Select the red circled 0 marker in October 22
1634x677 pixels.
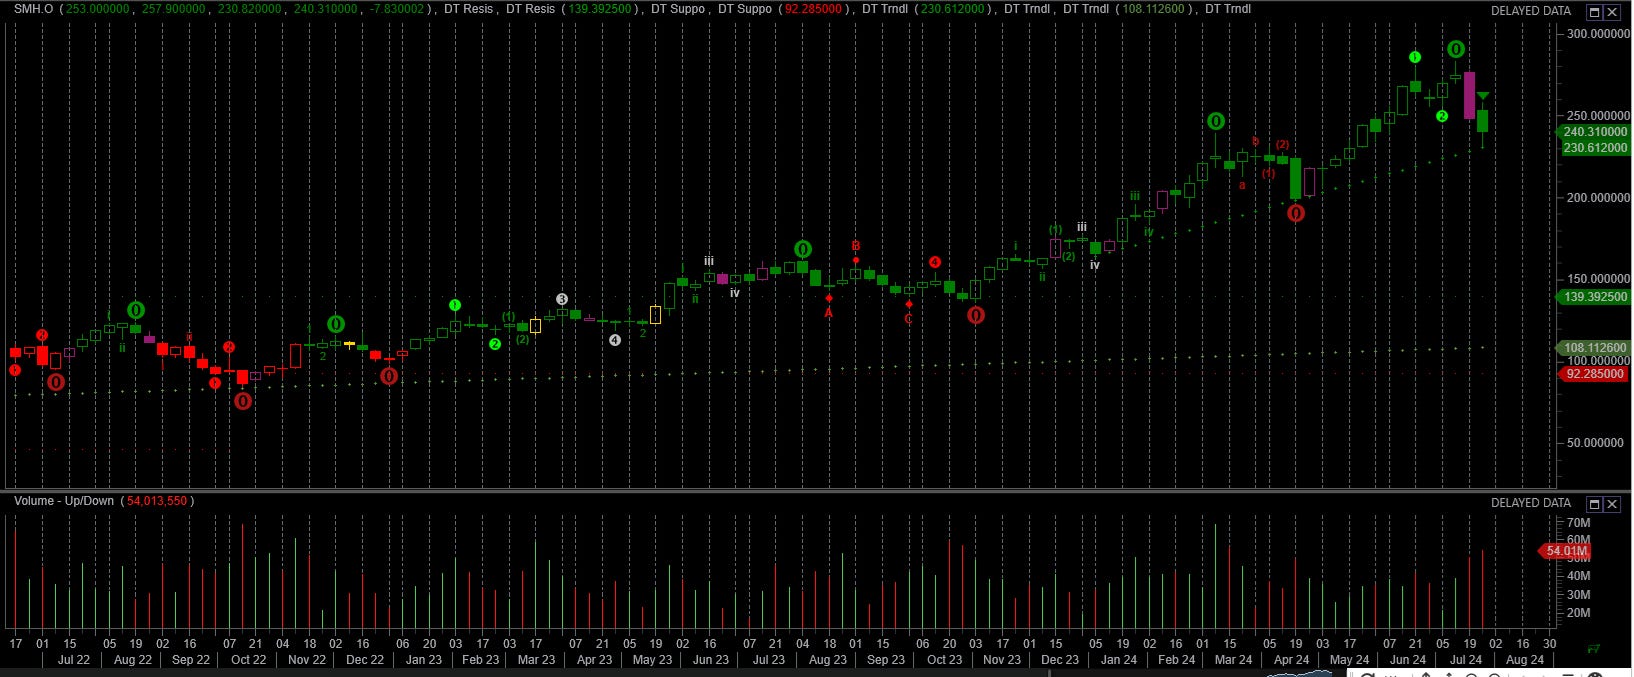[243, 401]
